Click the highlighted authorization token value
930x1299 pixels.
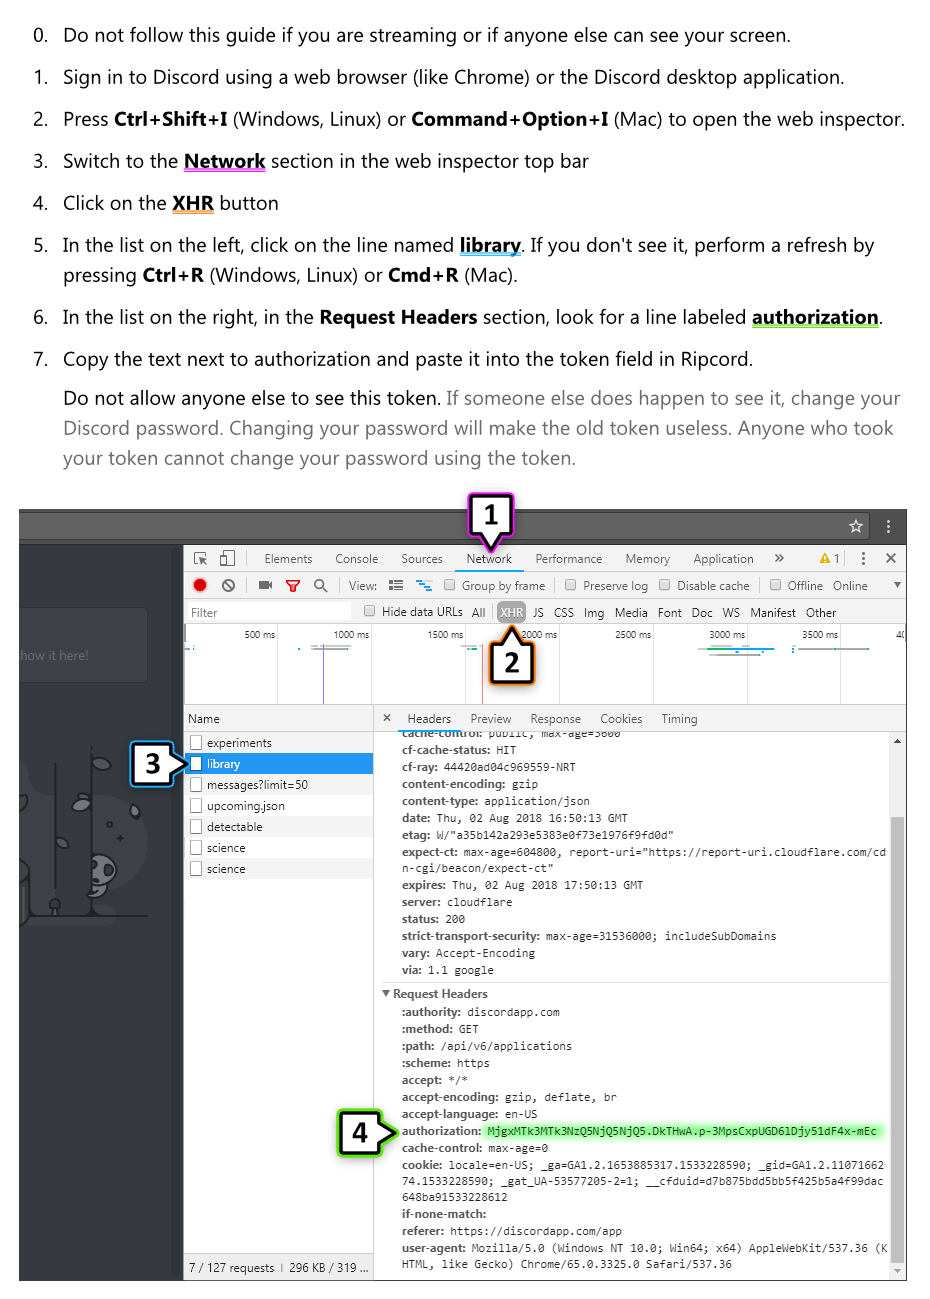pyautogui.click(x=682, y=1131)
